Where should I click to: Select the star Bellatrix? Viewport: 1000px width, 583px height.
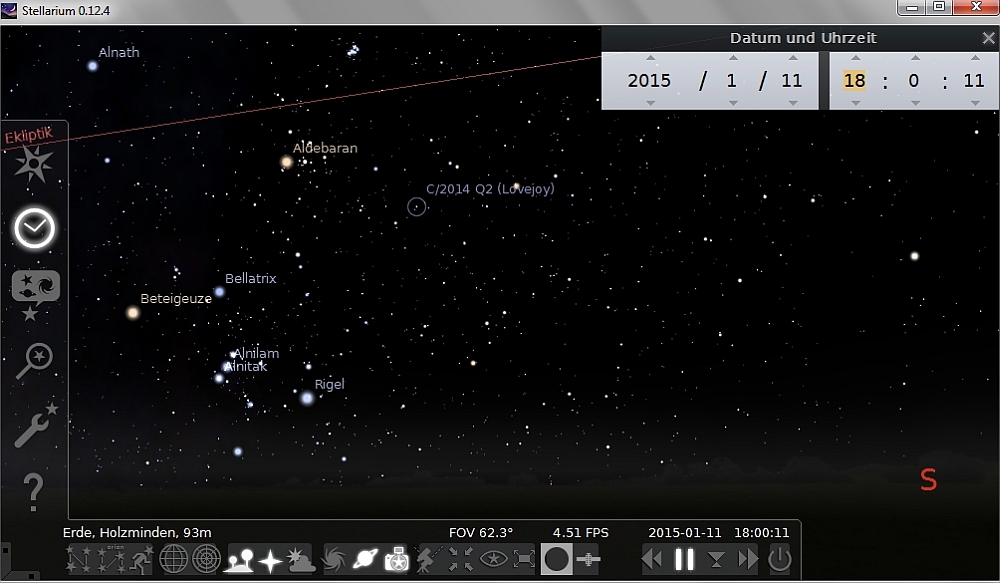(x=219, y=292)
